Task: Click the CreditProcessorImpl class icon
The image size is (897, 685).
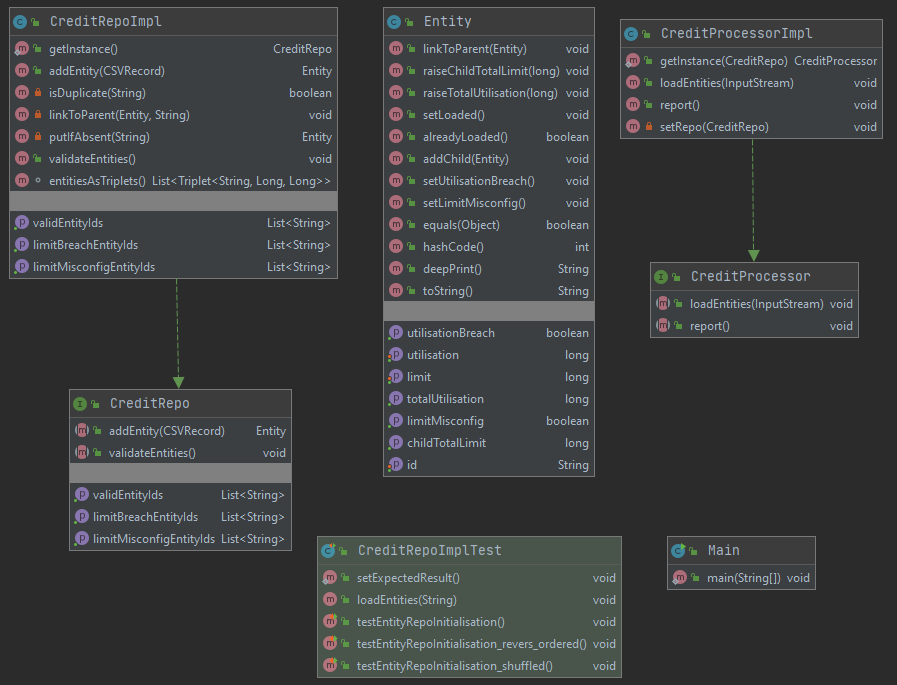Action: click(631, 34)
